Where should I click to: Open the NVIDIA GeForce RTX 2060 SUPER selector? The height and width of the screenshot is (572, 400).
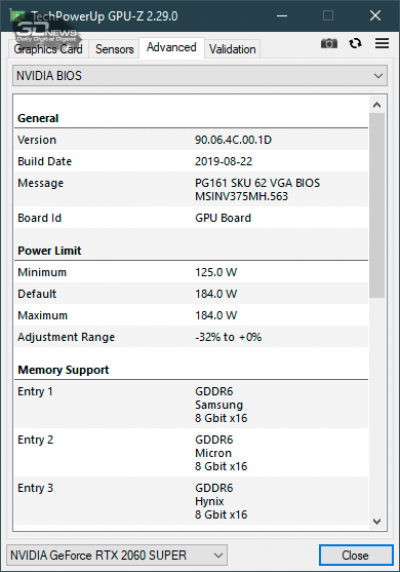coord(117,555)
